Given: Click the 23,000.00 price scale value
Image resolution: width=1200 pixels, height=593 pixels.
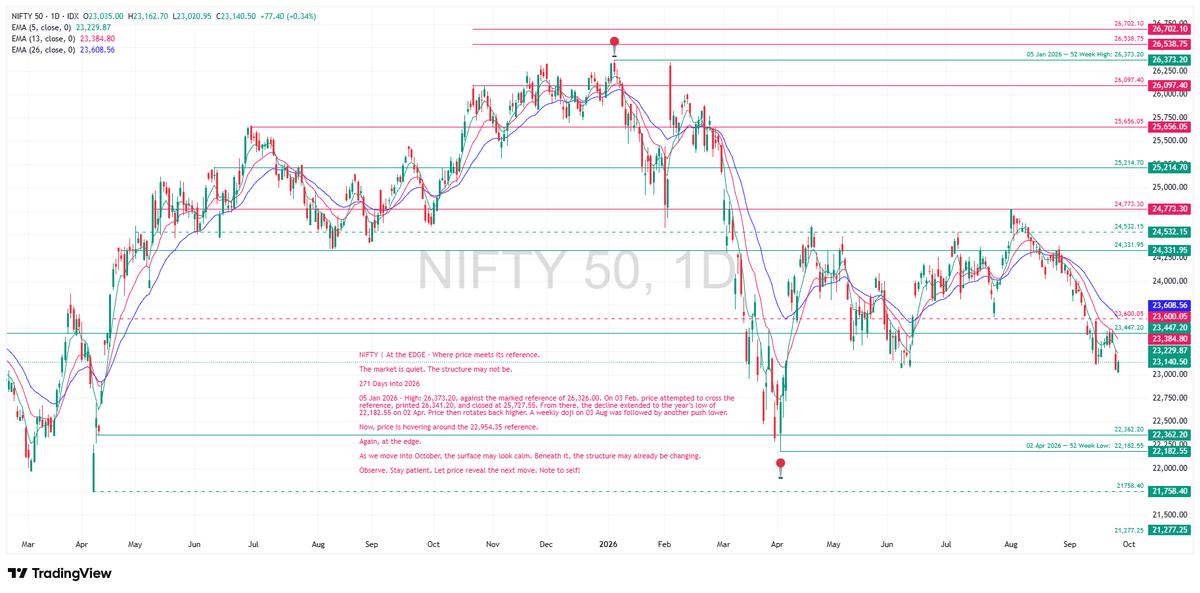Looking at the screenshot, I should [1169, 375].
